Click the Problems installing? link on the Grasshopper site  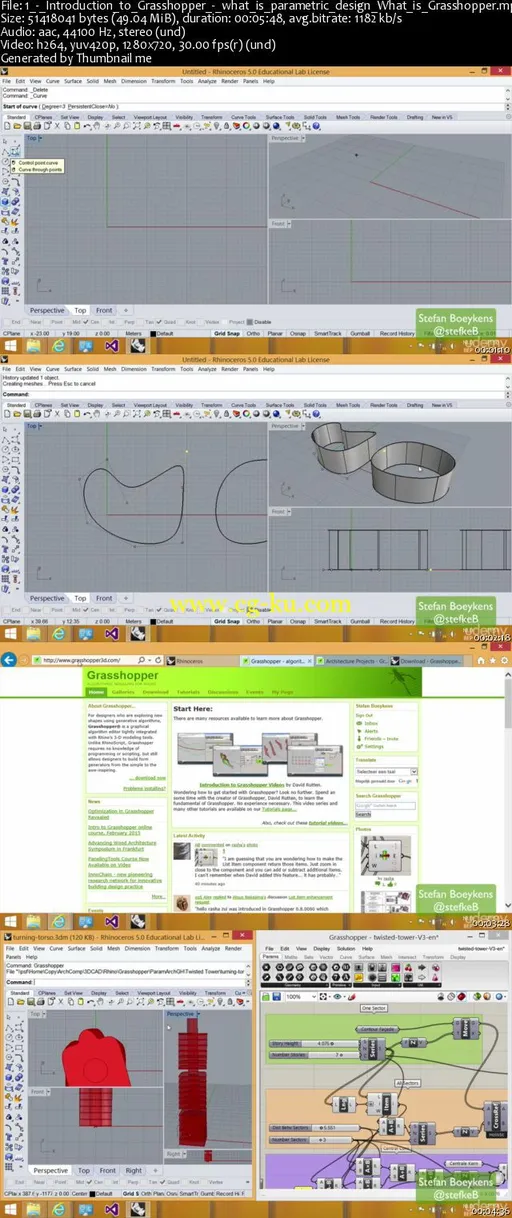(x=146, y=788)
